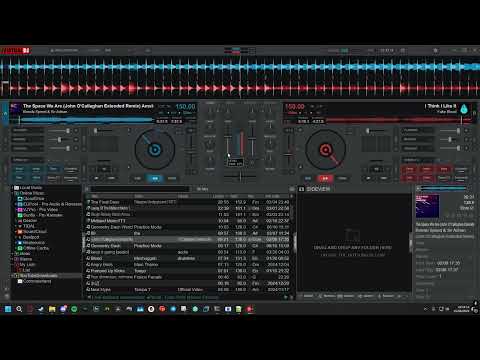Select the Deezer folder icon
This screenshot has width=480, height=360.
pos(20,221)
